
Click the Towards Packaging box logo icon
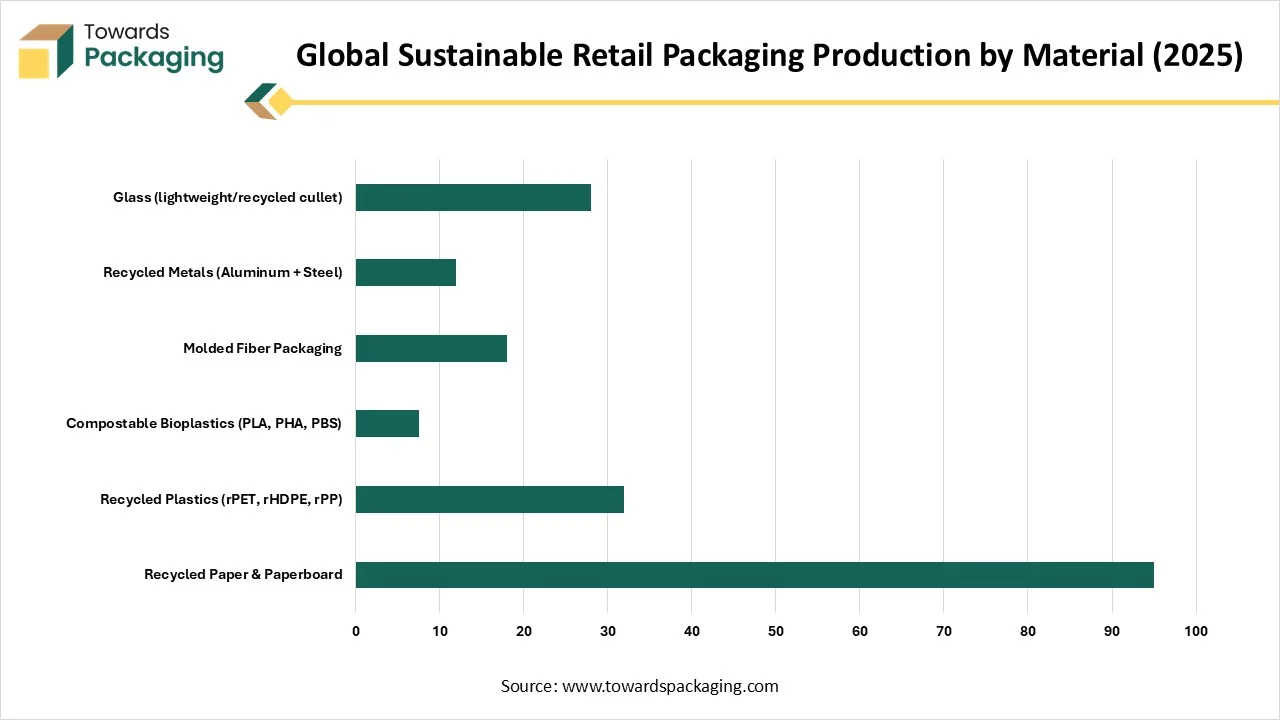pyautogui.click(x=46, y=52)
